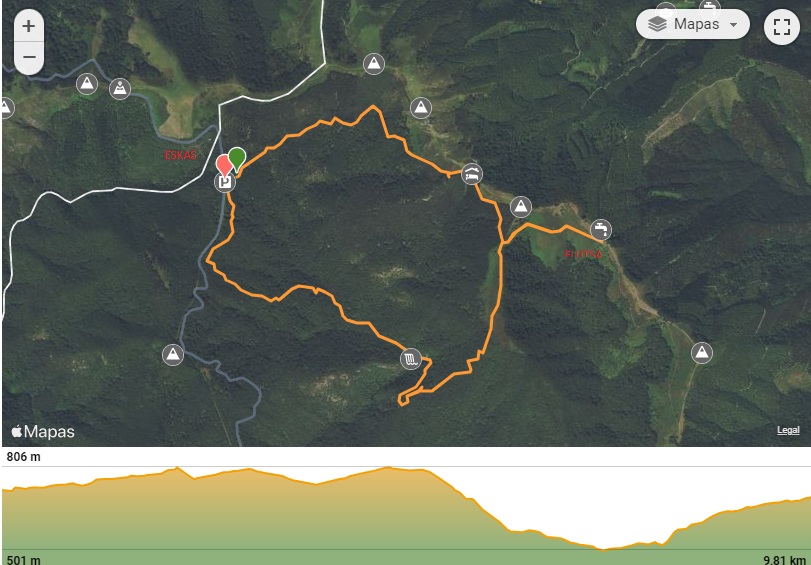
Task: Zoom out with the minus button
Action: point(29,56)
